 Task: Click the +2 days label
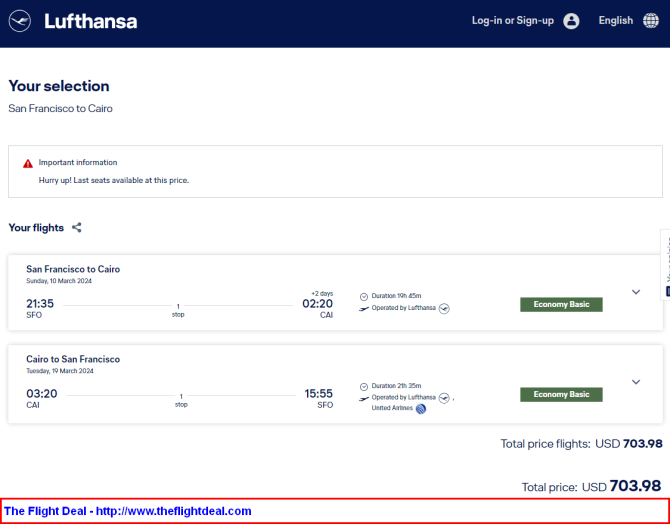(x=322, y=294)
